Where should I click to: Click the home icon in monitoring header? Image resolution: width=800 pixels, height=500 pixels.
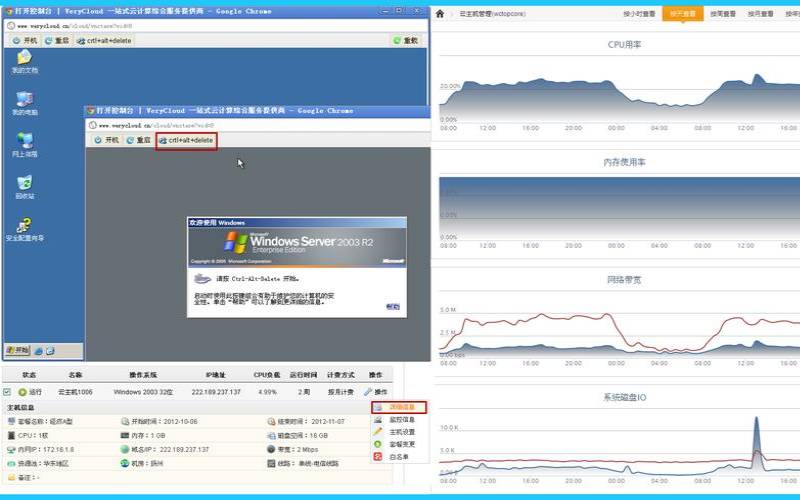pos(440,14)
